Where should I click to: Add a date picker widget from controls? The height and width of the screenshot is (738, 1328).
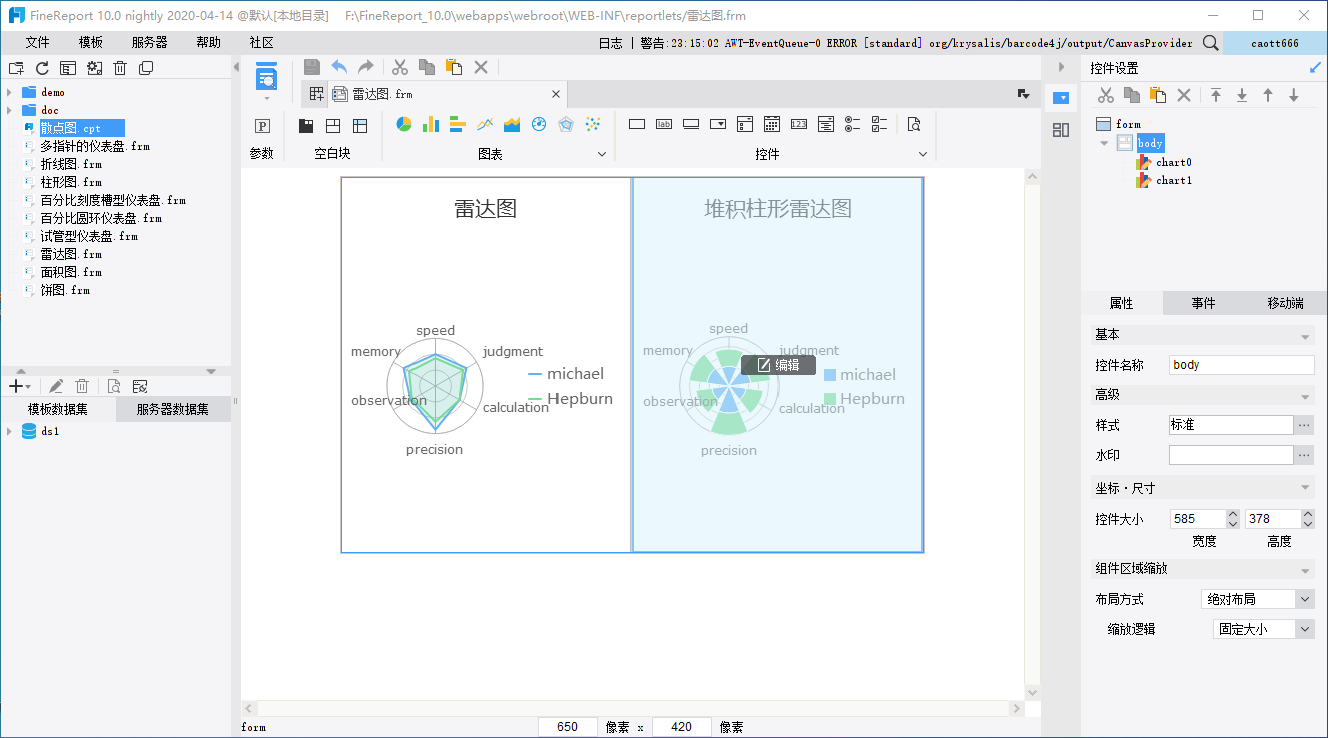click(x=771, y=124)
